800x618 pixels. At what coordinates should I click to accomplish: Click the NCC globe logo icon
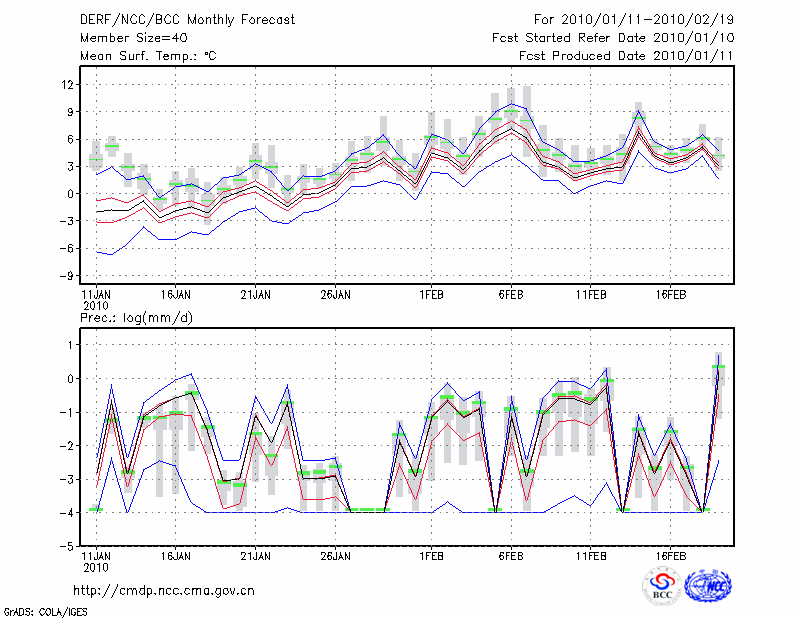(707, 586)
